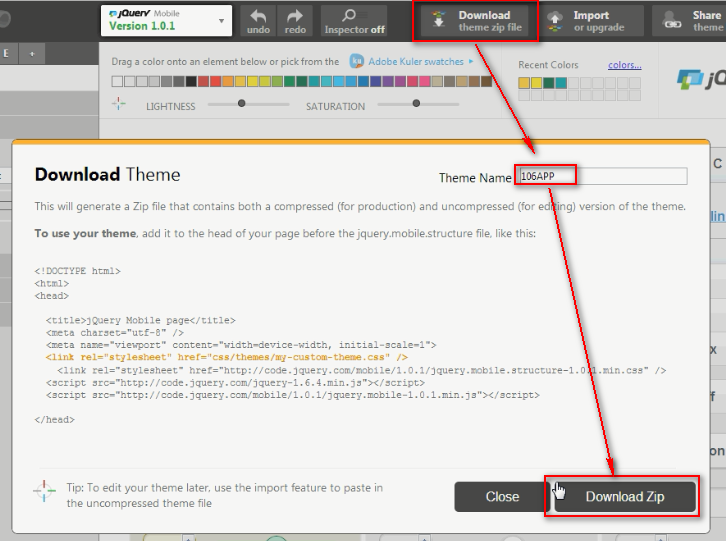Image resolution: width=726 pixels, height=541 pixels.
Task: Open the recent colors... link
Action: (x=625, y=65)
